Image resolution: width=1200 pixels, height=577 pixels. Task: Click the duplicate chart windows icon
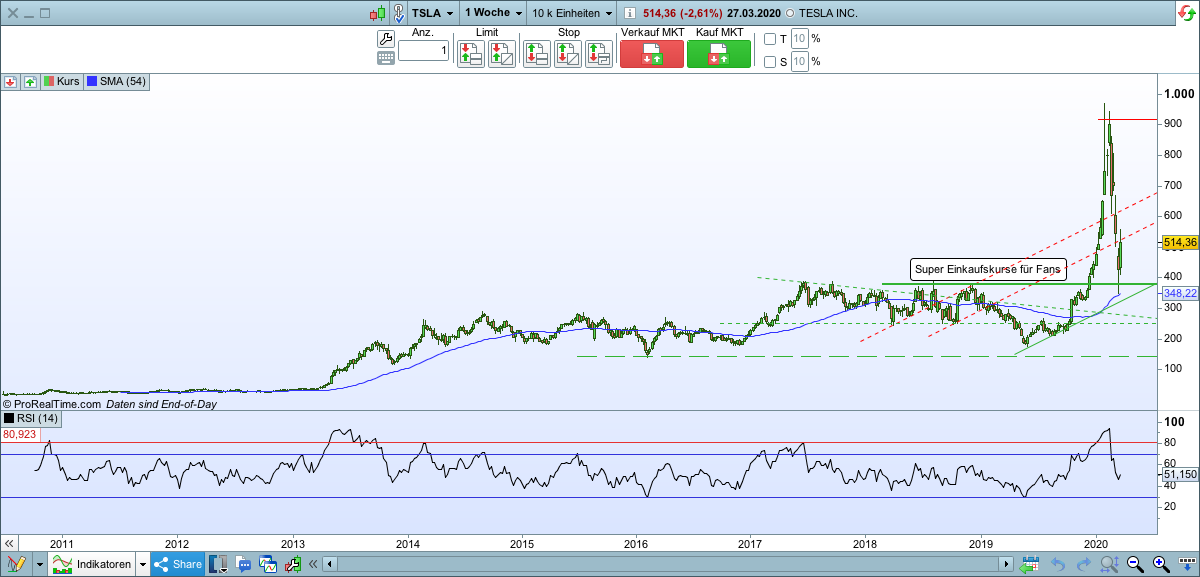268,564
